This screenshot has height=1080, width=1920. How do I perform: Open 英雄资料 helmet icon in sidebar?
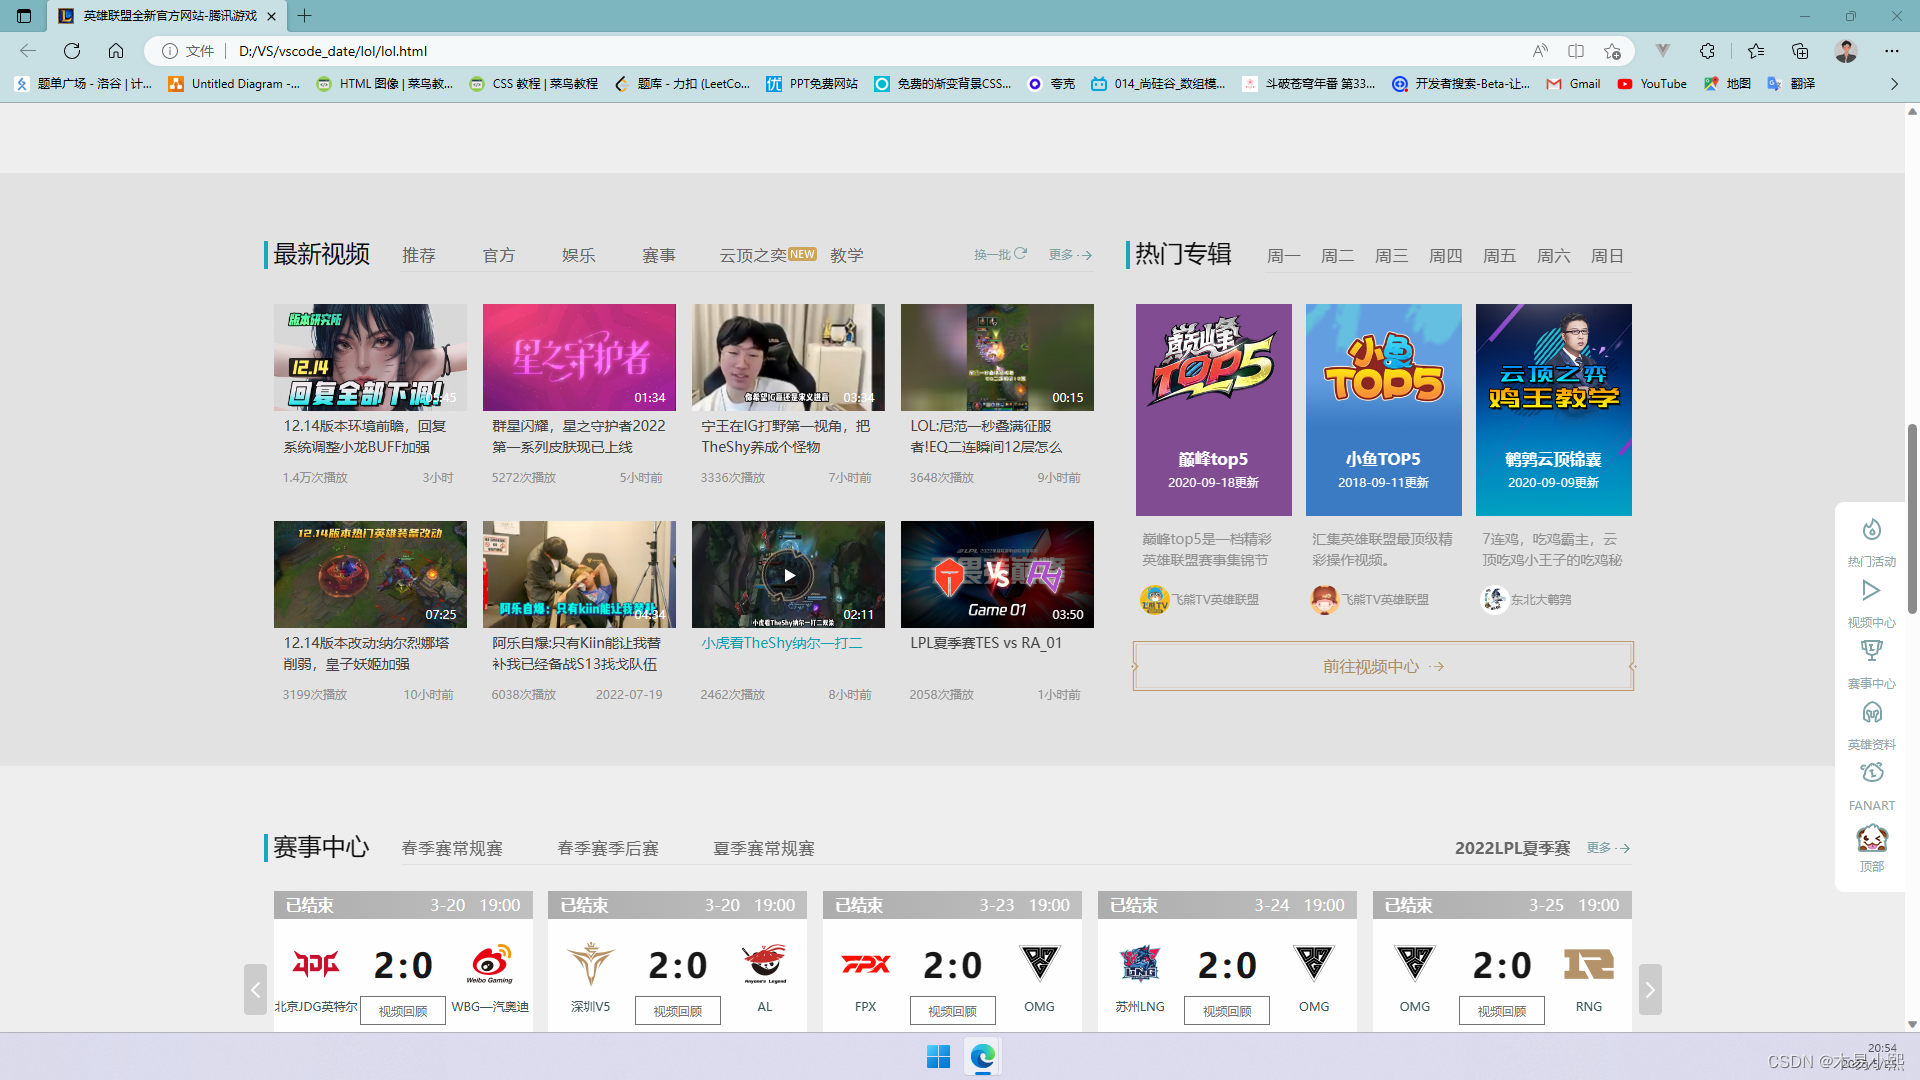pos(1871,713)
